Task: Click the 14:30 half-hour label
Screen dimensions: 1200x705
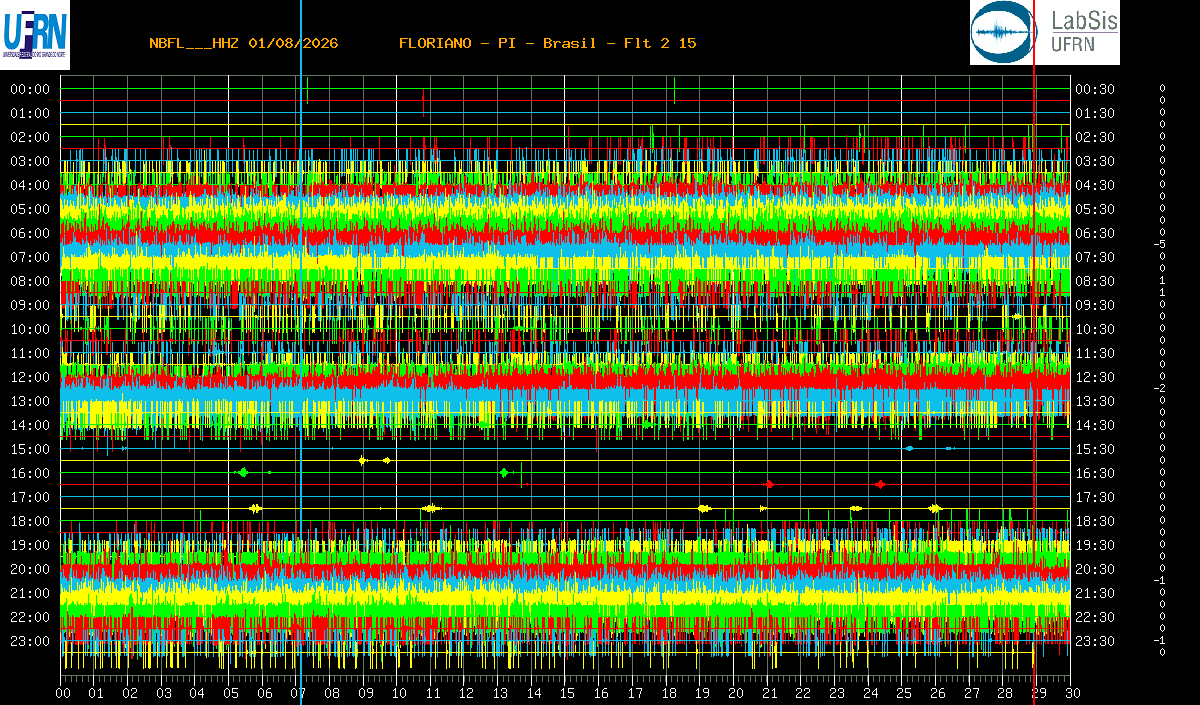Action: pyautogui.click(x=1094, y=425)
